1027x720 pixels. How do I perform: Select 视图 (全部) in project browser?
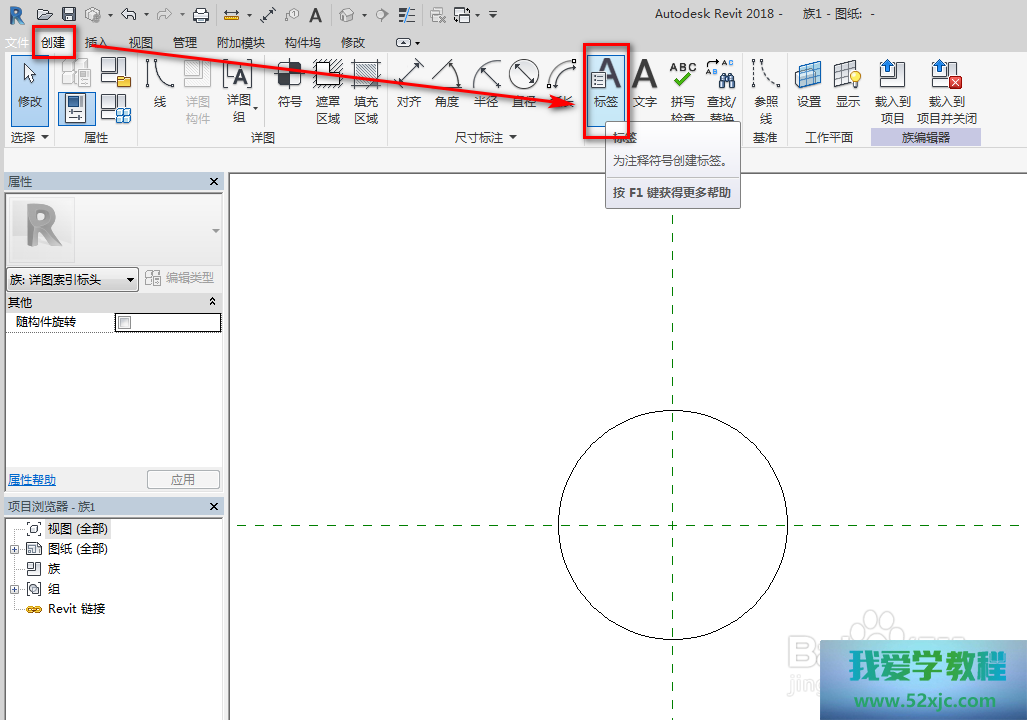tap(77, 529)
